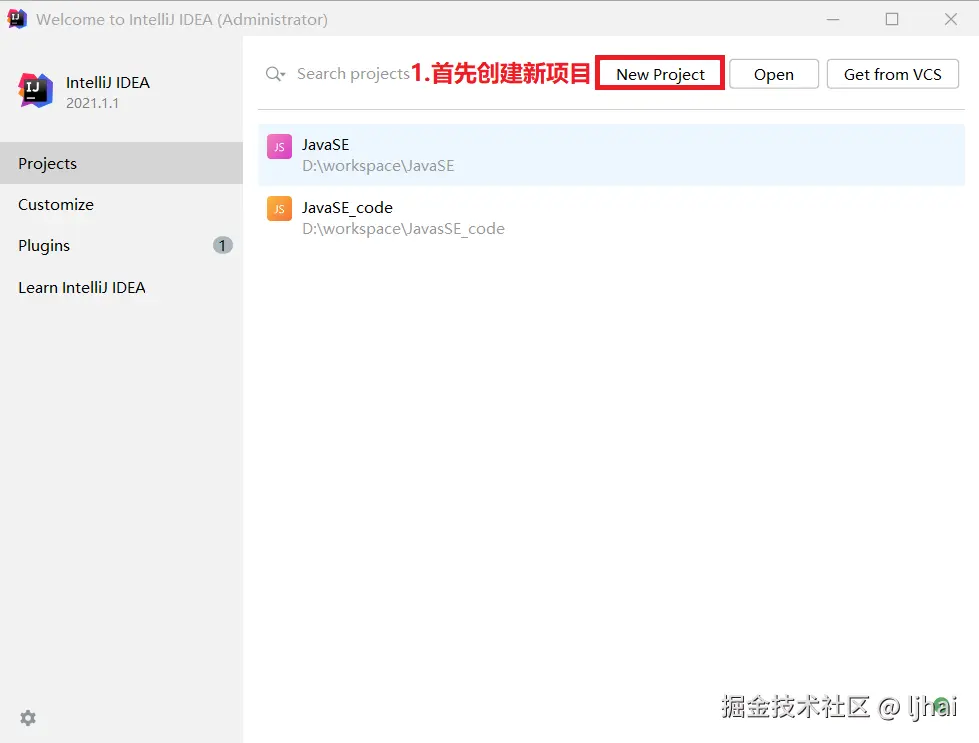Click the IntelliJ IDEA logo in sidebar
The width and height of the screenshot is (979, 743).
36,91
